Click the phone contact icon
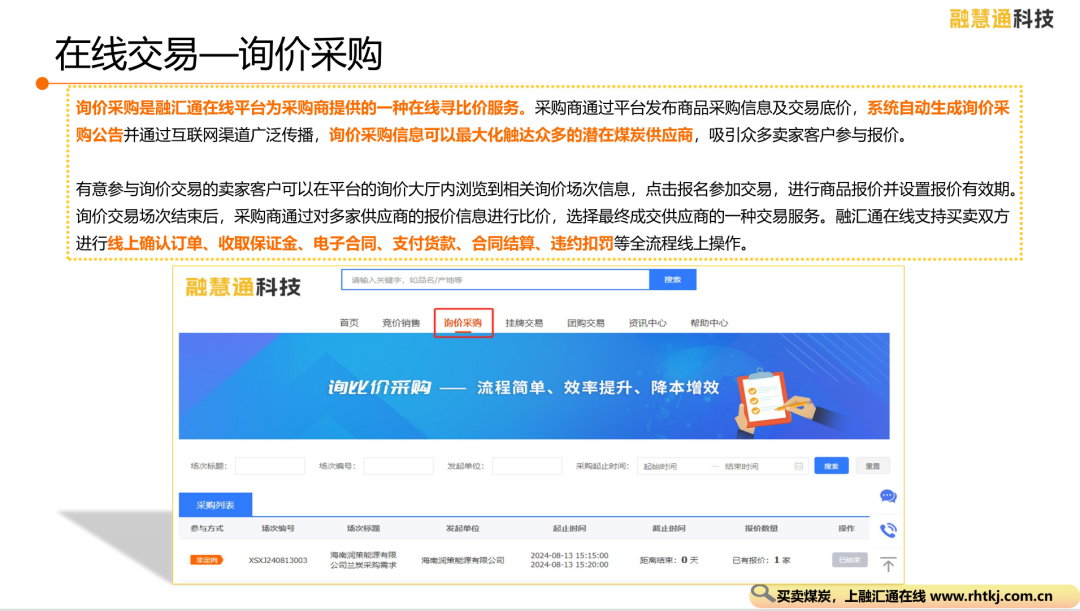 tap(888, 530)
